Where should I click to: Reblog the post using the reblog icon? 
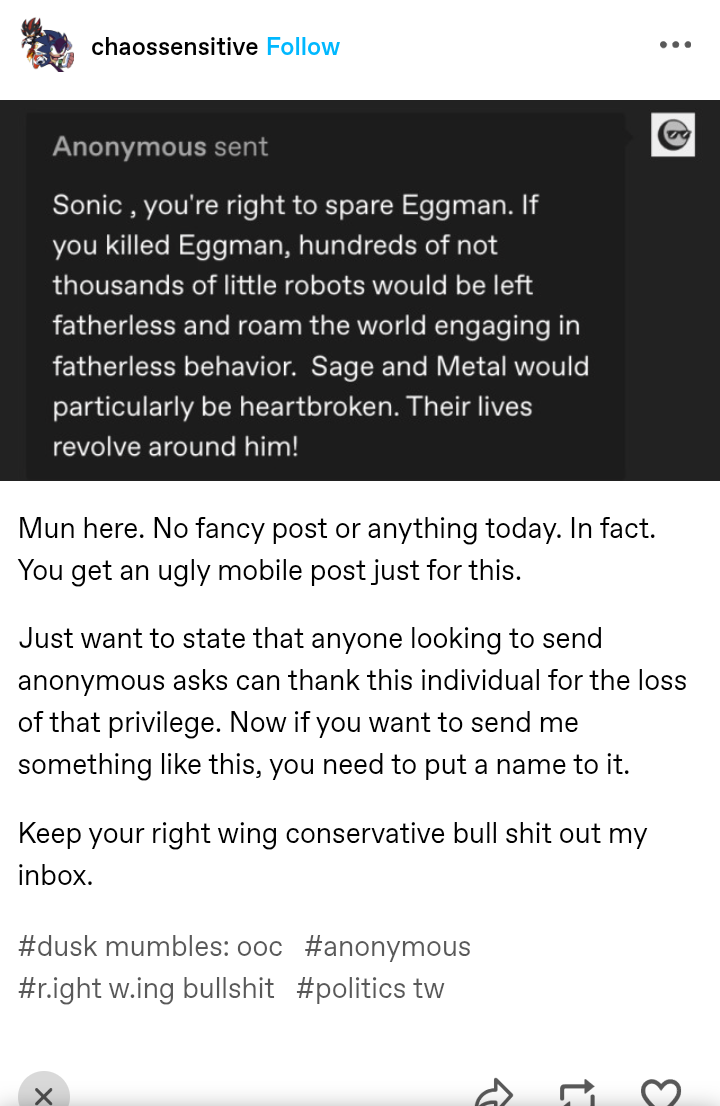(x=577, y=1093)
